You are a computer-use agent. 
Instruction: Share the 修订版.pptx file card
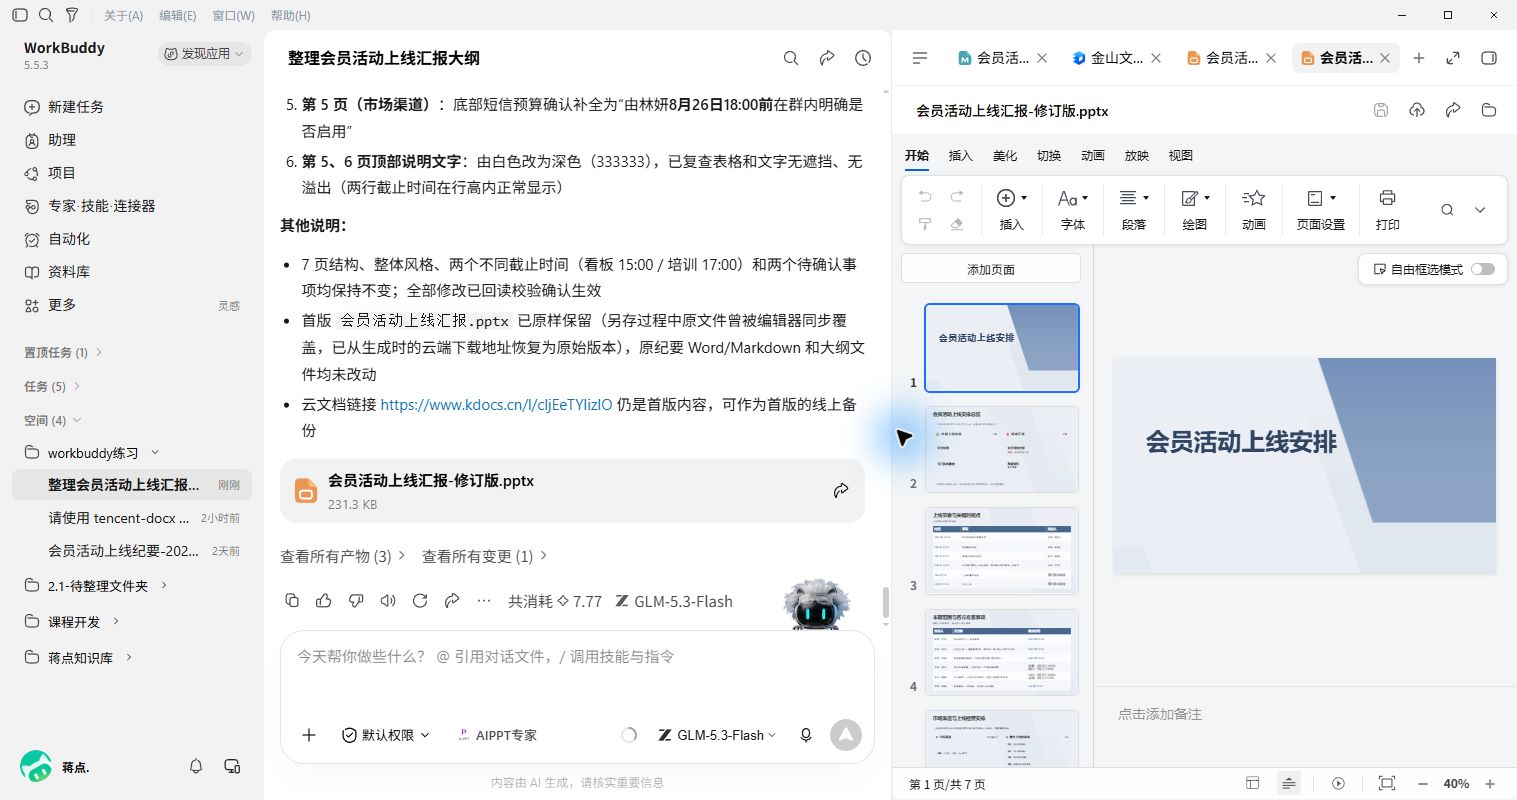point(841,490)
